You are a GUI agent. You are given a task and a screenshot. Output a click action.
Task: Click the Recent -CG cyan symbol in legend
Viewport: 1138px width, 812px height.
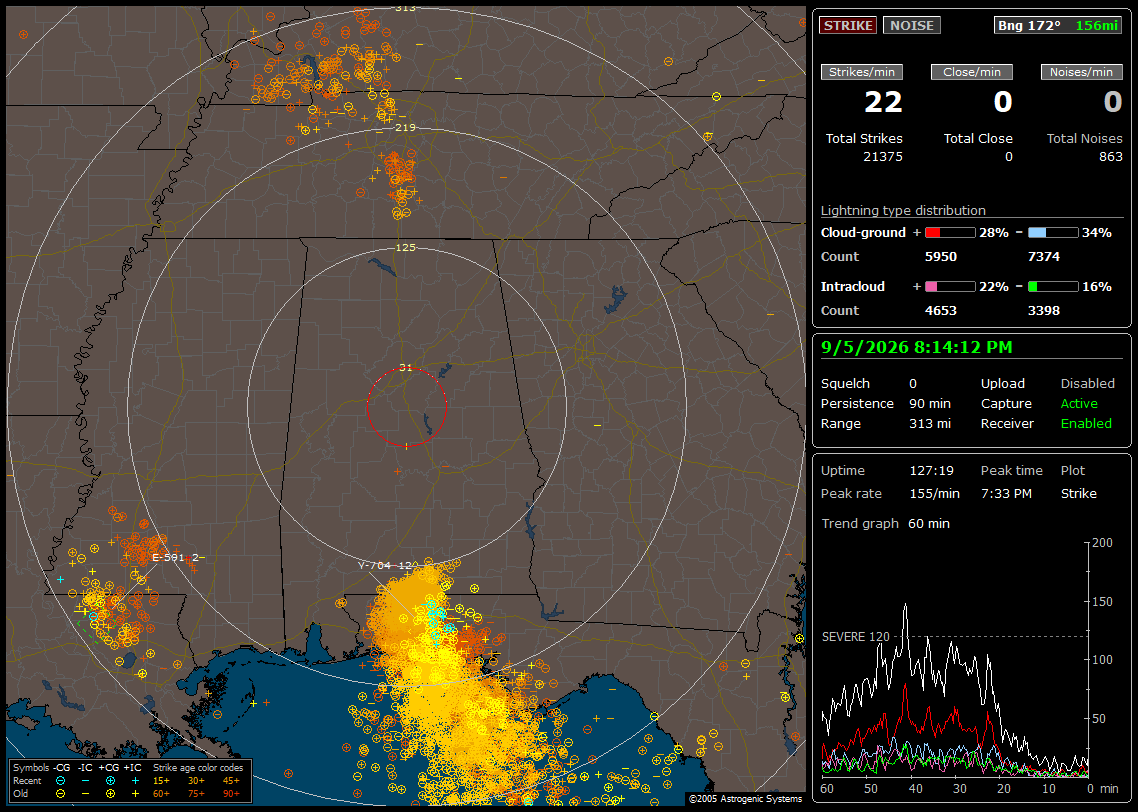pyautogui.click(x=61, y=781)
